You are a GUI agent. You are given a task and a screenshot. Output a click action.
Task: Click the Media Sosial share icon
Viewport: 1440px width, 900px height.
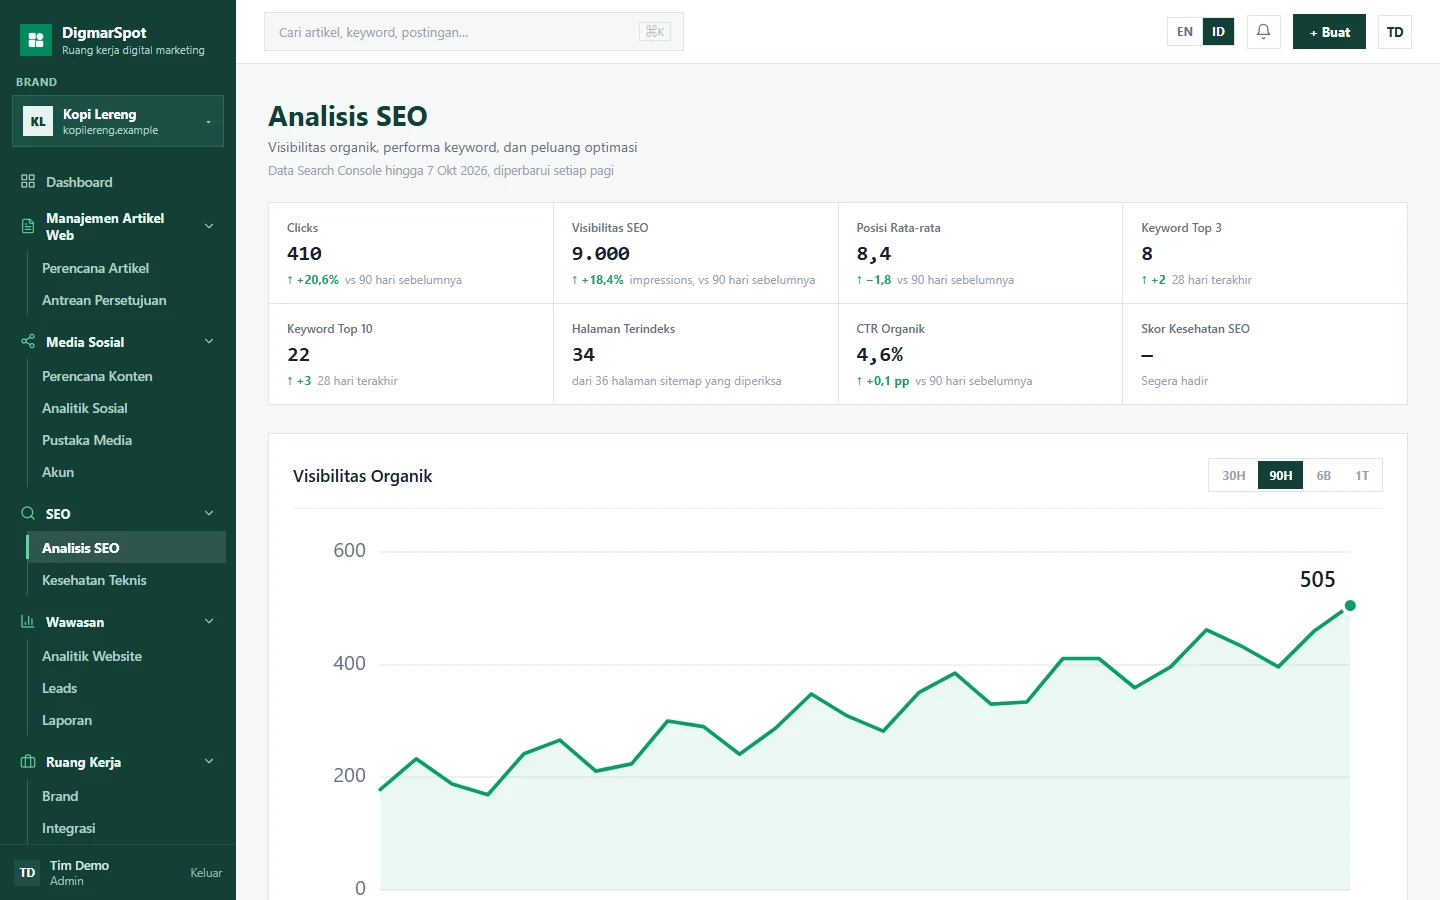pyautogui.click(x=28, y=342)
